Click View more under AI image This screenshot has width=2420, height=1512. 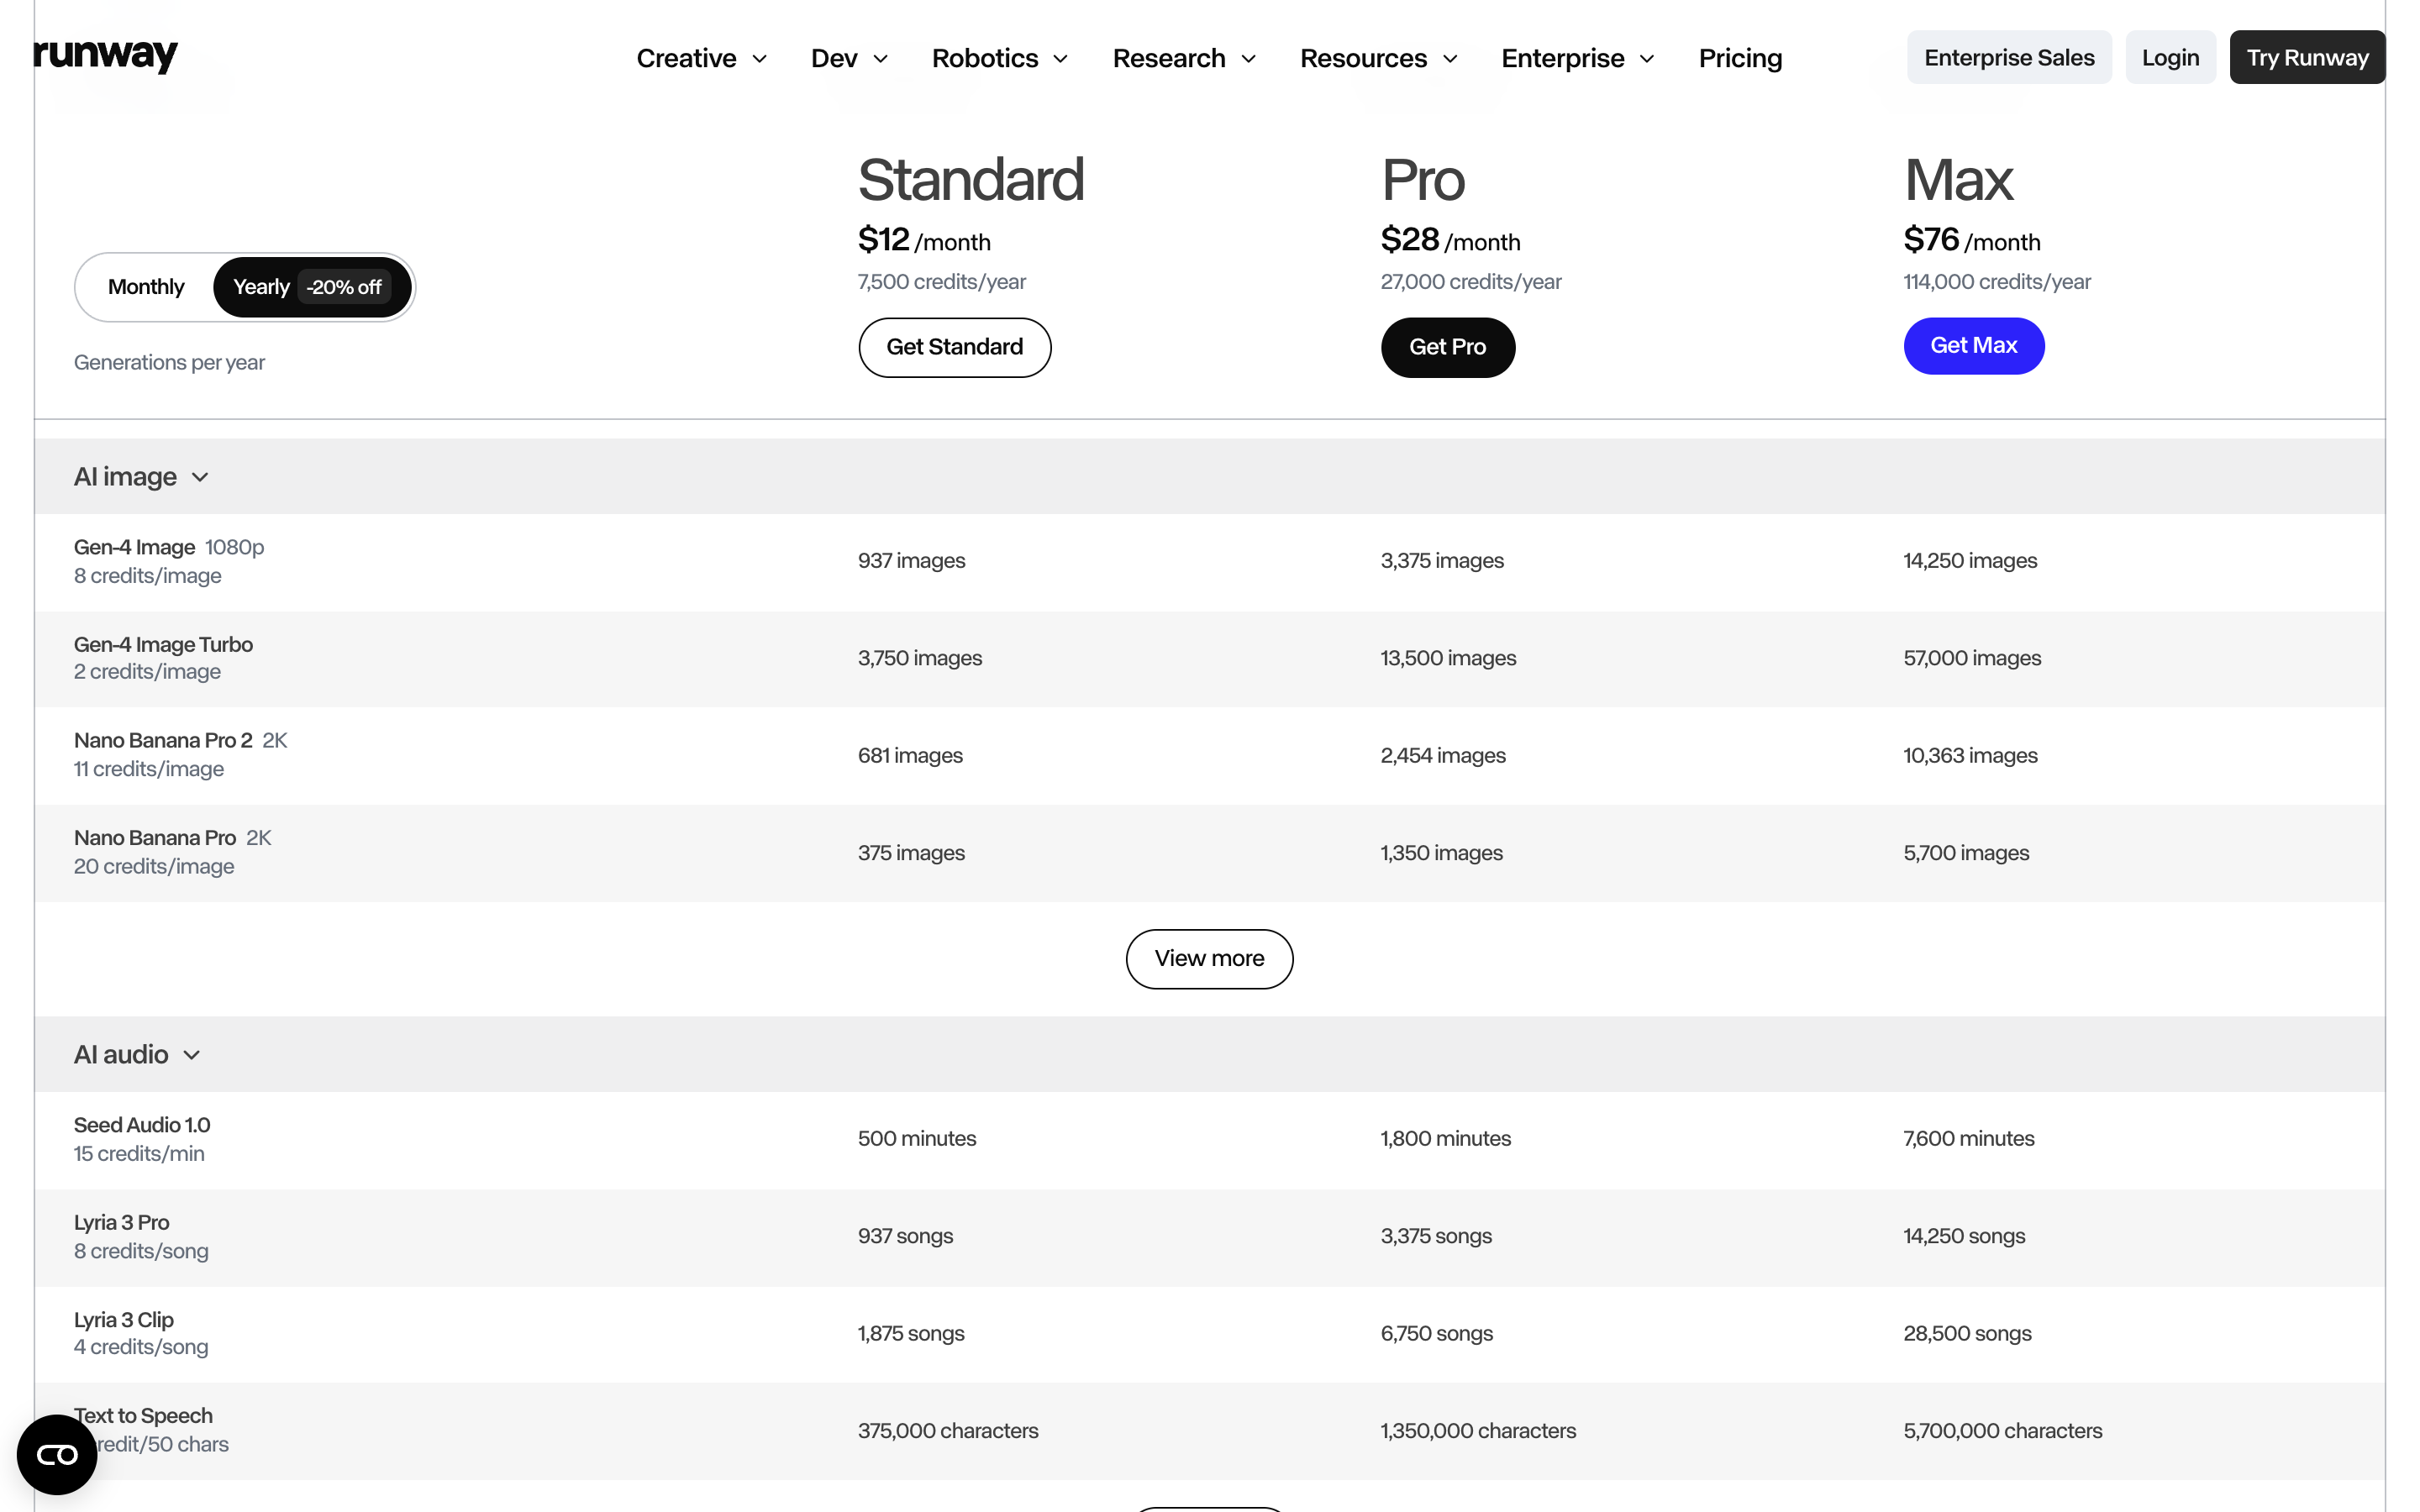pos(1209,959)
